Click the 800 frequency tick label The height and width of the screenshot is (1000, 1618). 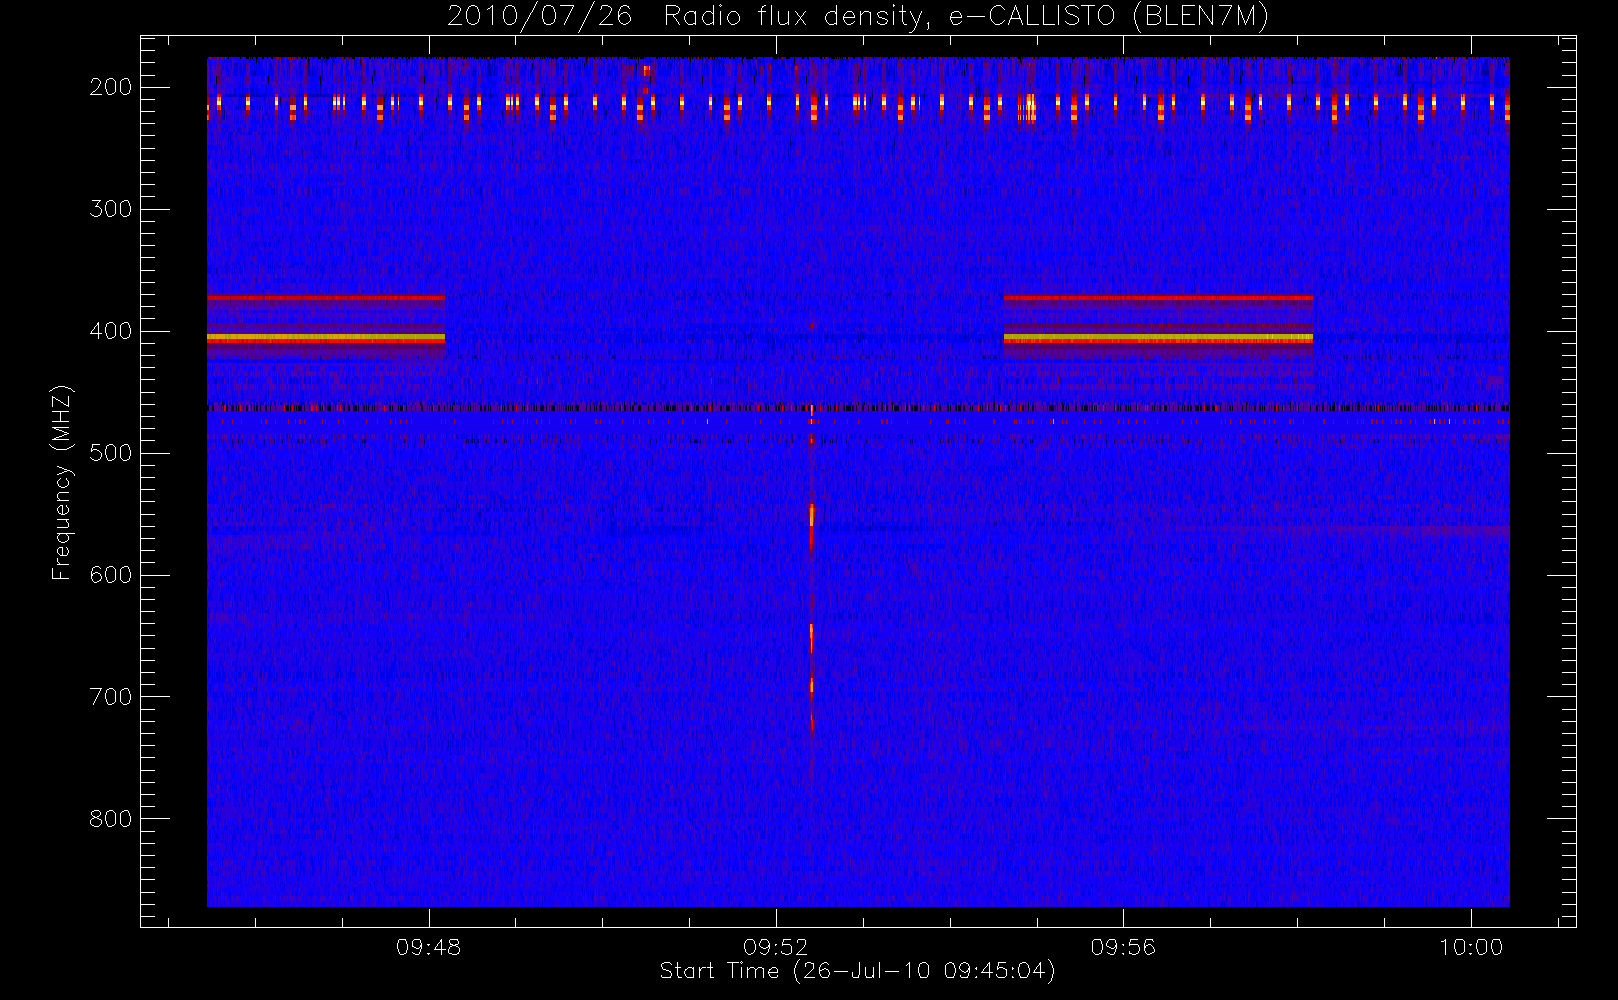point(110,819)
